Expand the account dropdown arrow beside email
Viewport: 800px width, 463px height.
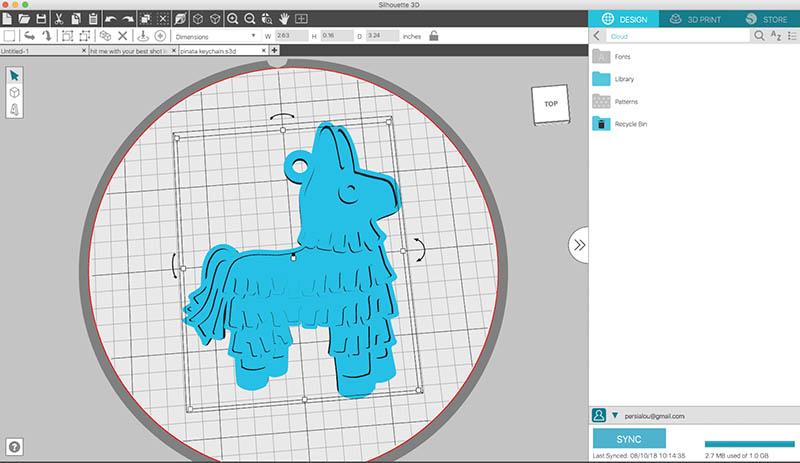pos(616,414)
